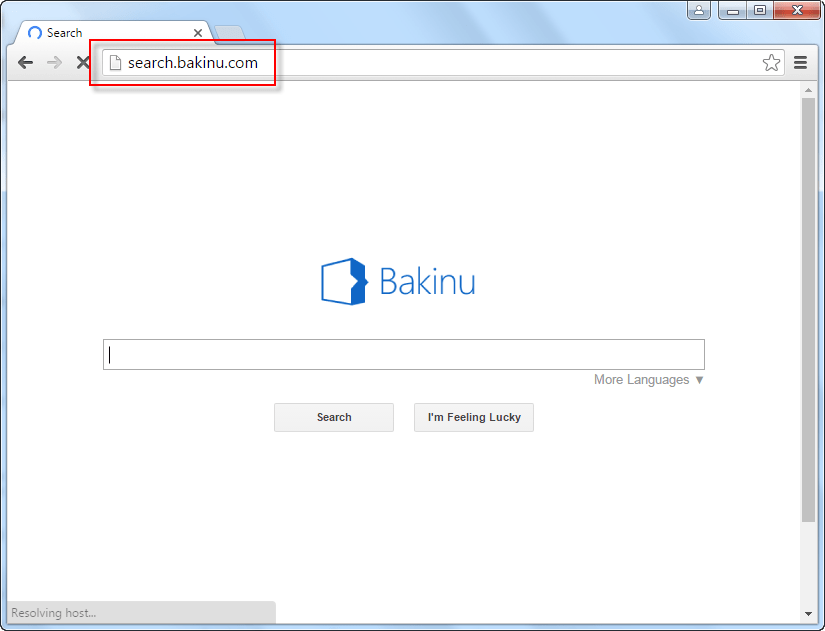This screenshot has width=825, height=631.
Task: Open the user profile icon in title bar
Action: [699, 10]
